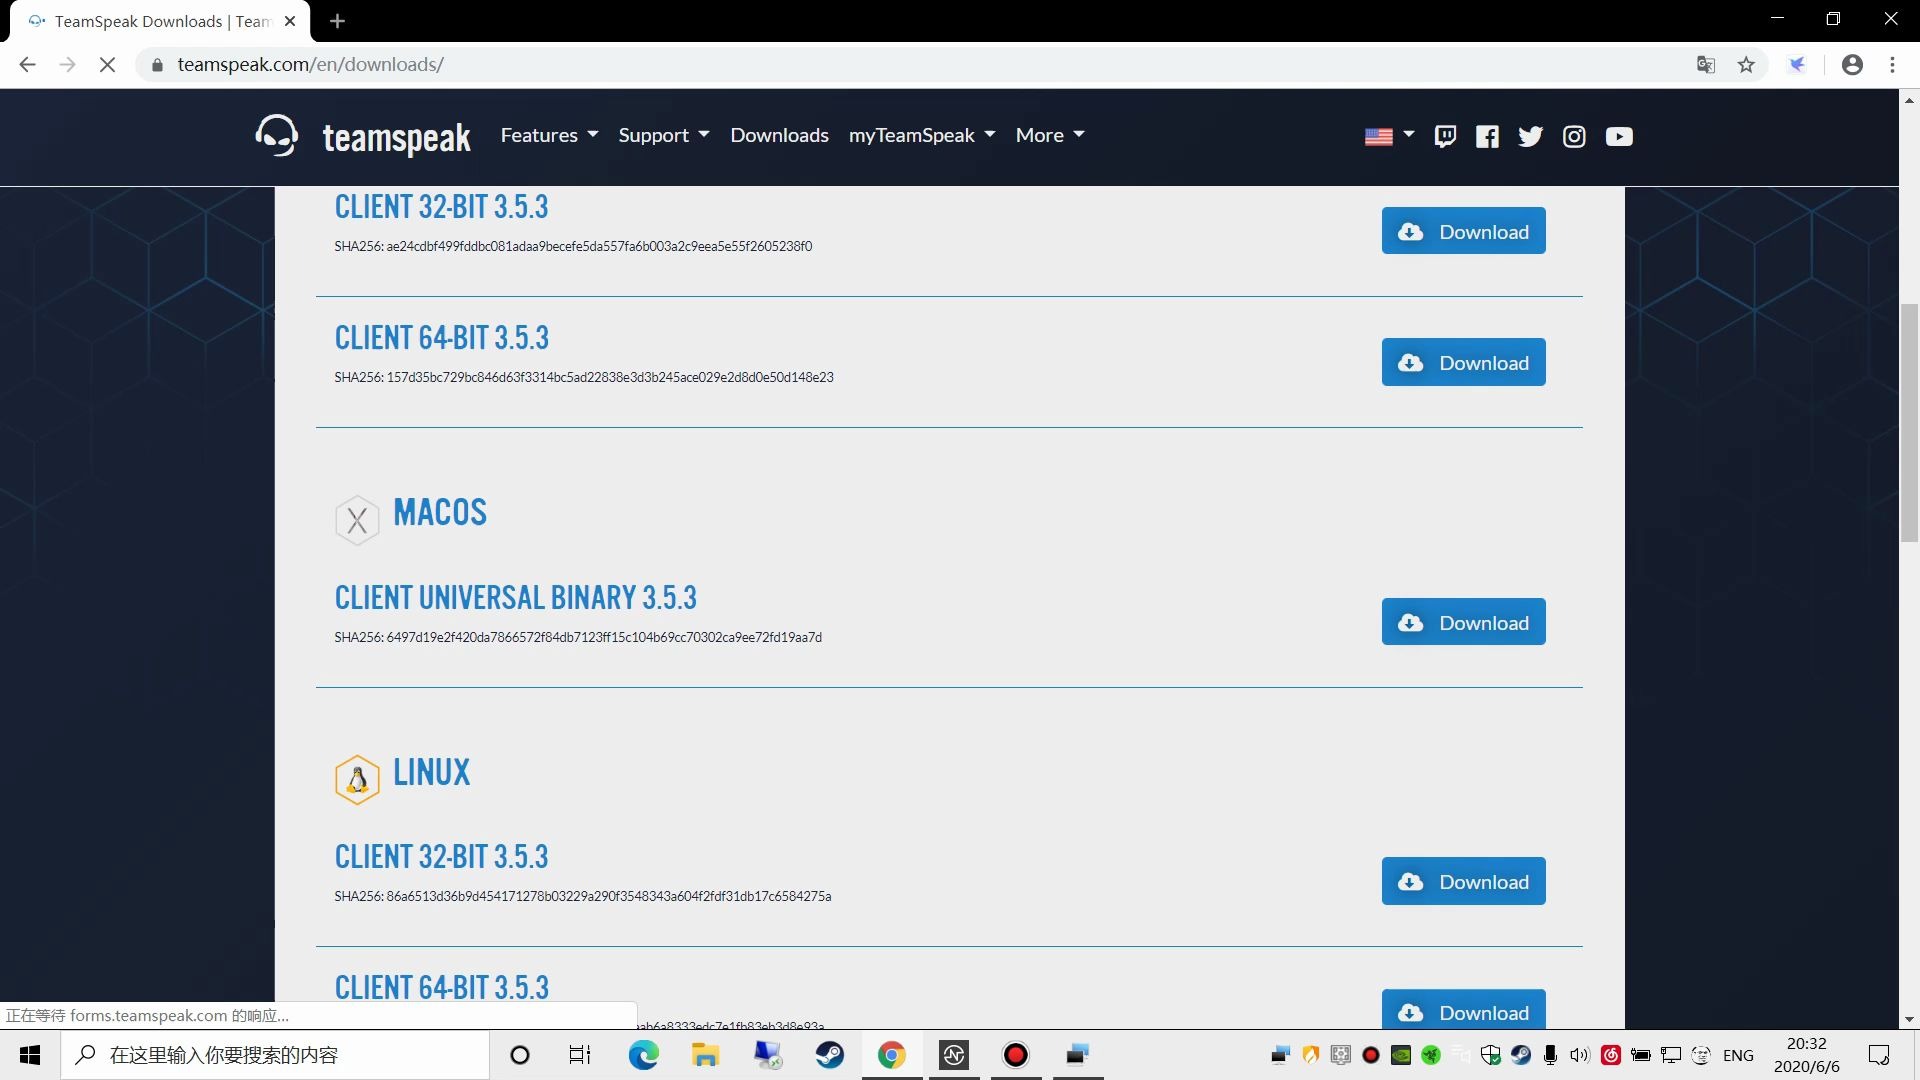Image resolution: width=1920 pixels, height=1080 pixels.
Task: Expand the More dropdown menu
Action: tap(1050, 135)
